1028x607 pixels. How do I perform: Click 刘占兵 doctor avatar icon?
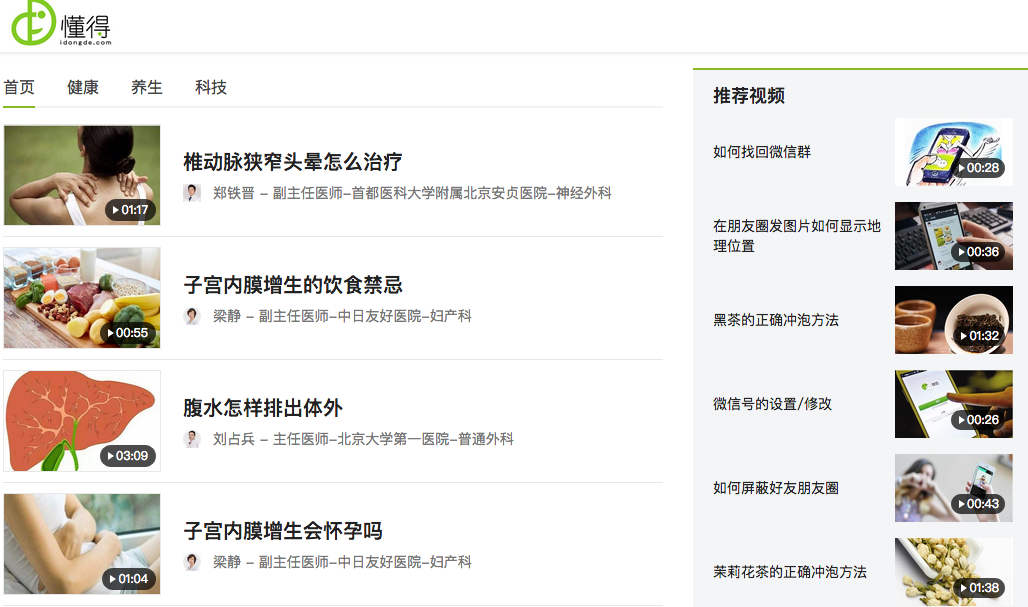191,439
